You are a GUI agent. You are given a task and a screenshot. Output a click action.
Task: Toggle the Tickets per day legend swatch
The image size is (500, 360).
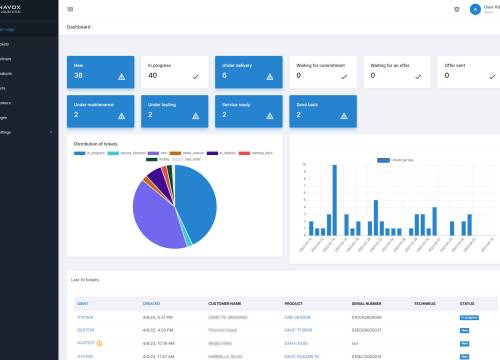pyautogui.click(x=383, y=160)
